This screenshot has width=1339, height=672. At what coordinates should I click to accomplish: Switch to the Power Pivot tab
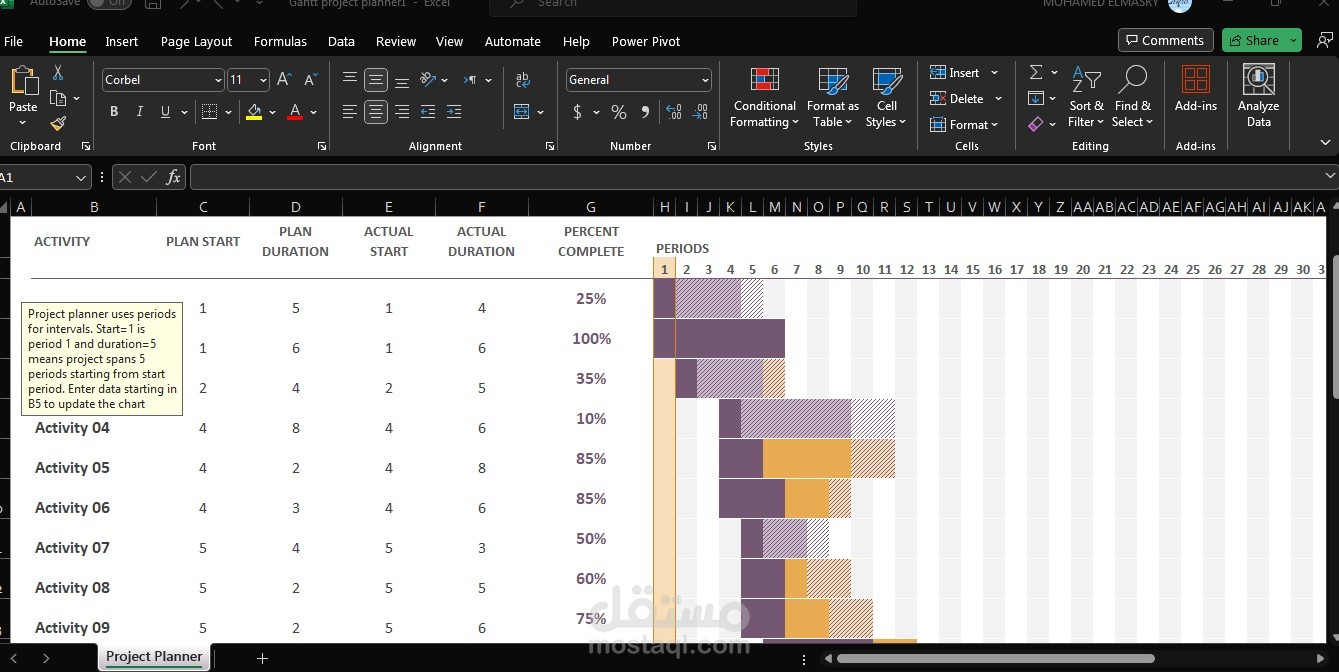pyautogui.click(x=646, y=41)
